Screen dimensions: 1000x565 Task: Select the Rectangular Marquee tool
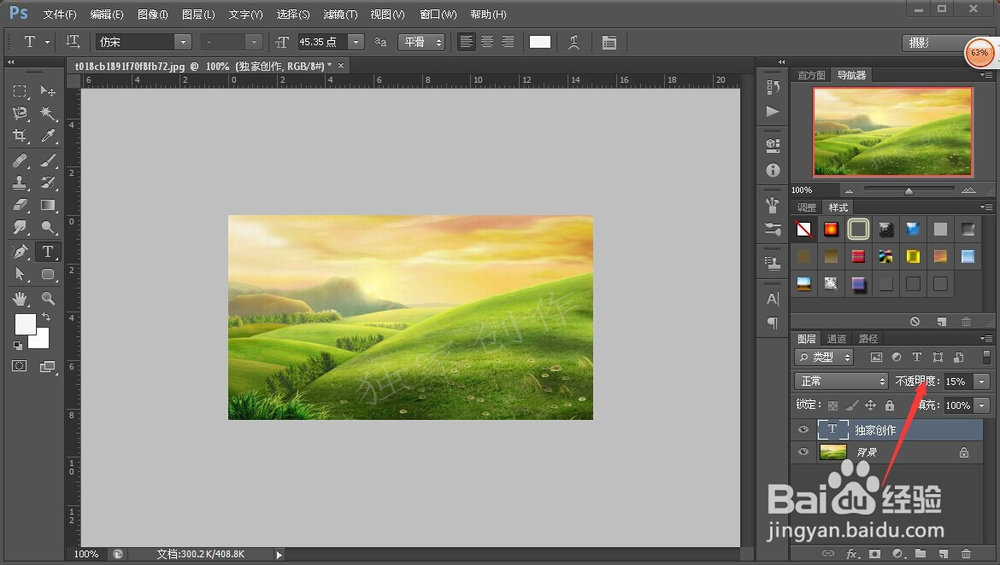(20, 91)
